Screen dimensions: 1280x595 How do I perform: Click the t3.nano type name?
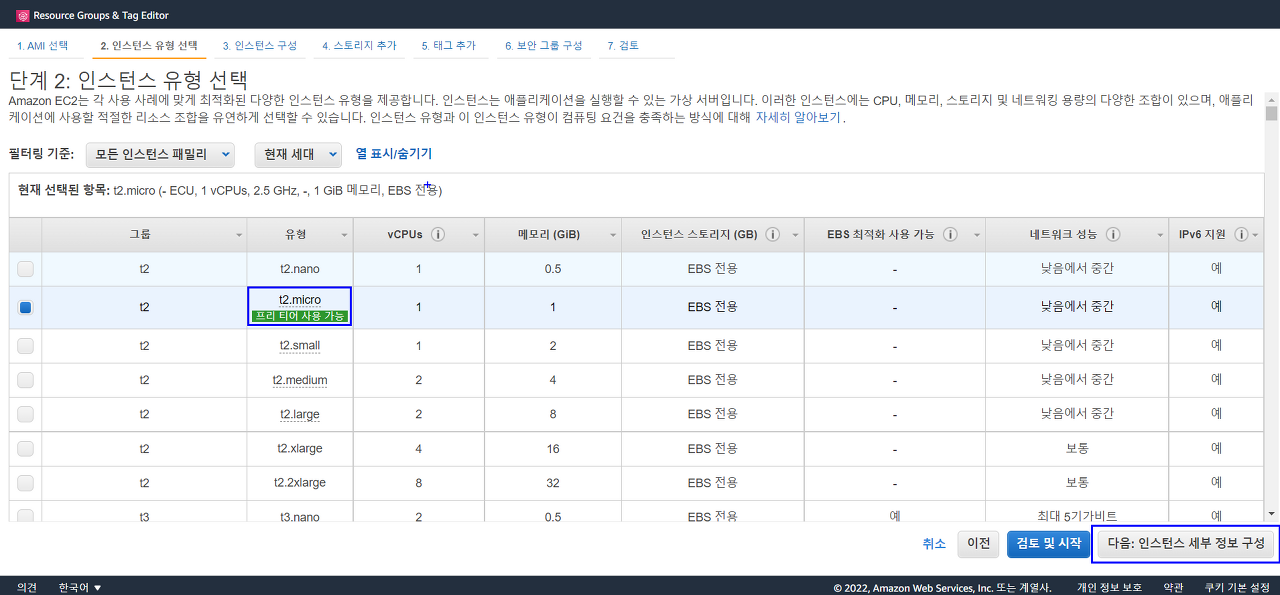tap(300, 515)
